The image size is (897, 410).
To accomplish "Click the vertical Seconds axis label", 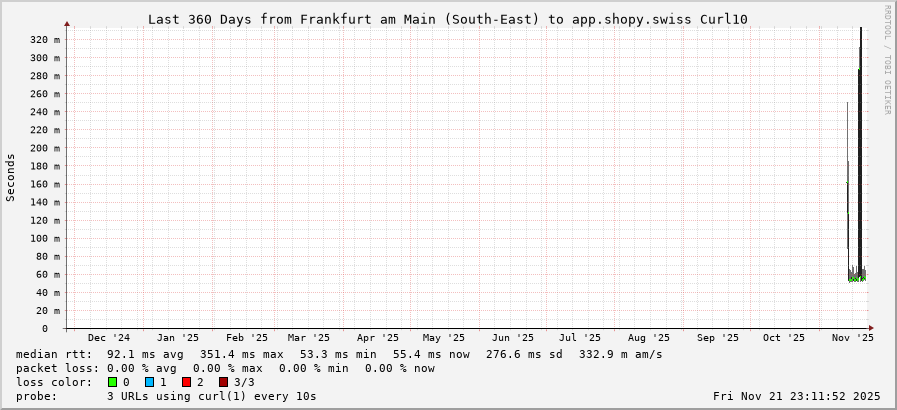I will tap(11, 178).
